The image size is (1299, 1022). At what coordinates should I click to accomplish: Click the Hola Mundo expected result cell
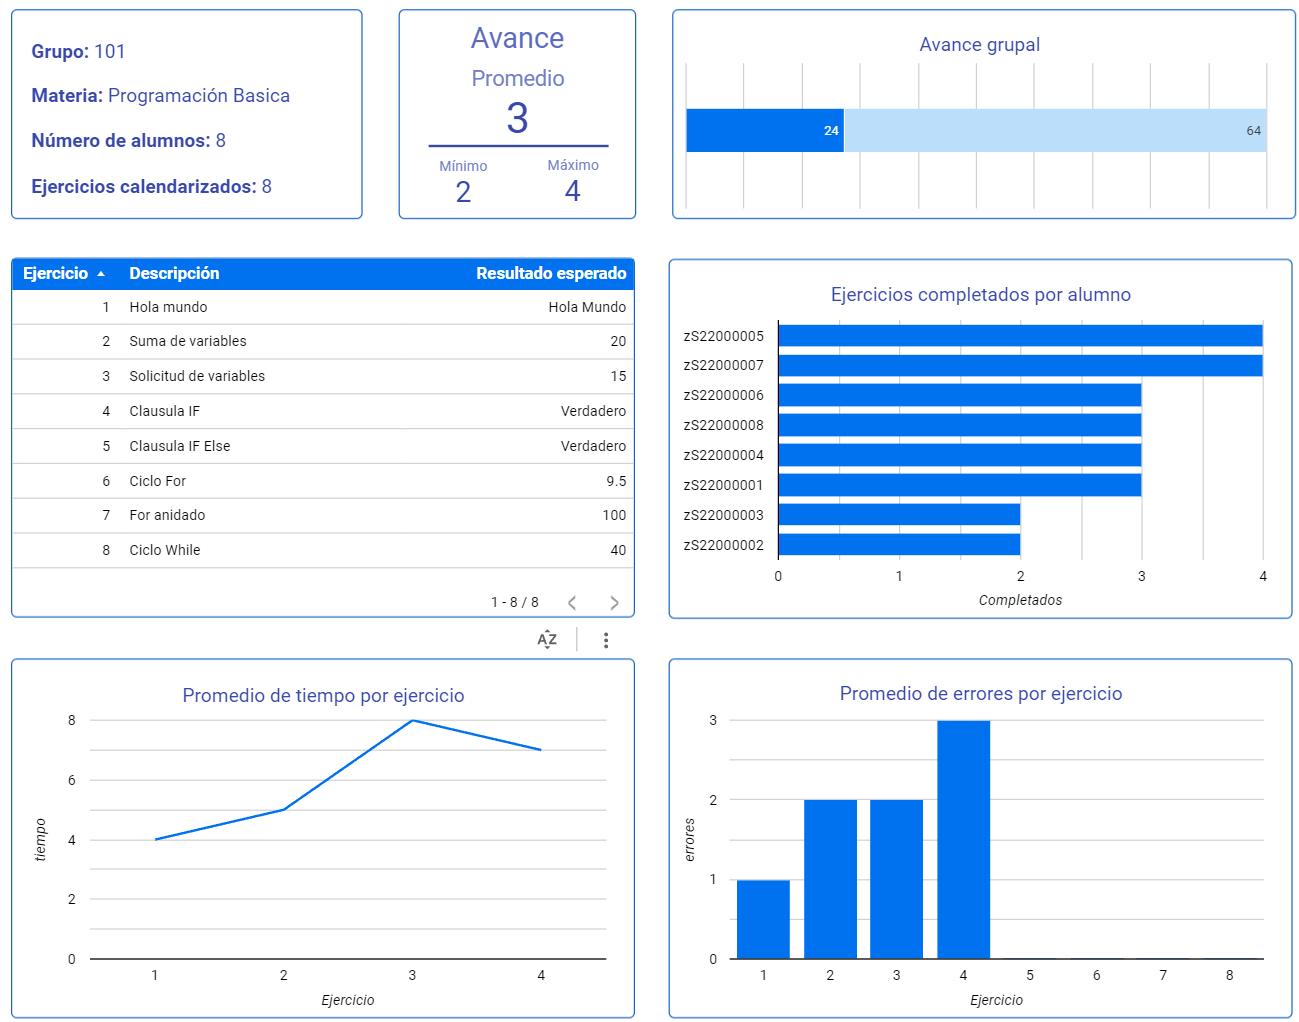[587, 307]
